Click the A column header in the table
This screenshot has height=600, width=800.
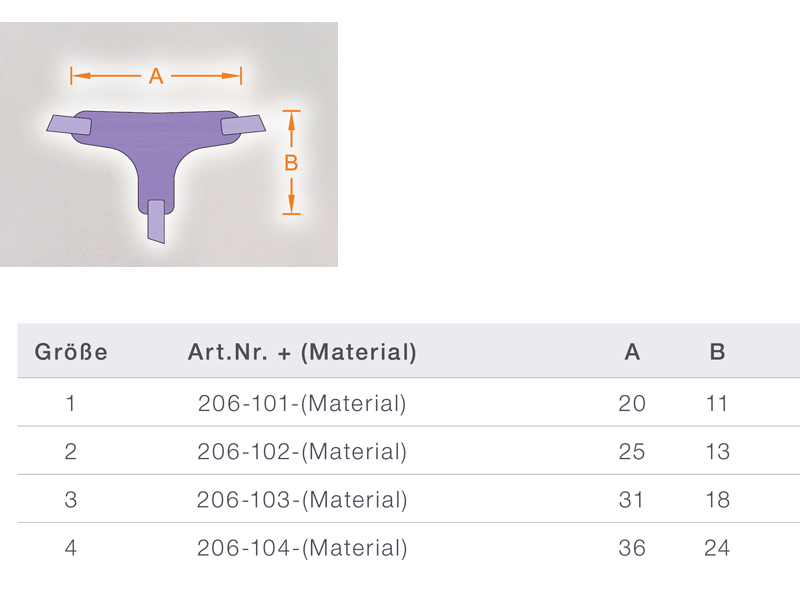[632, 352]
